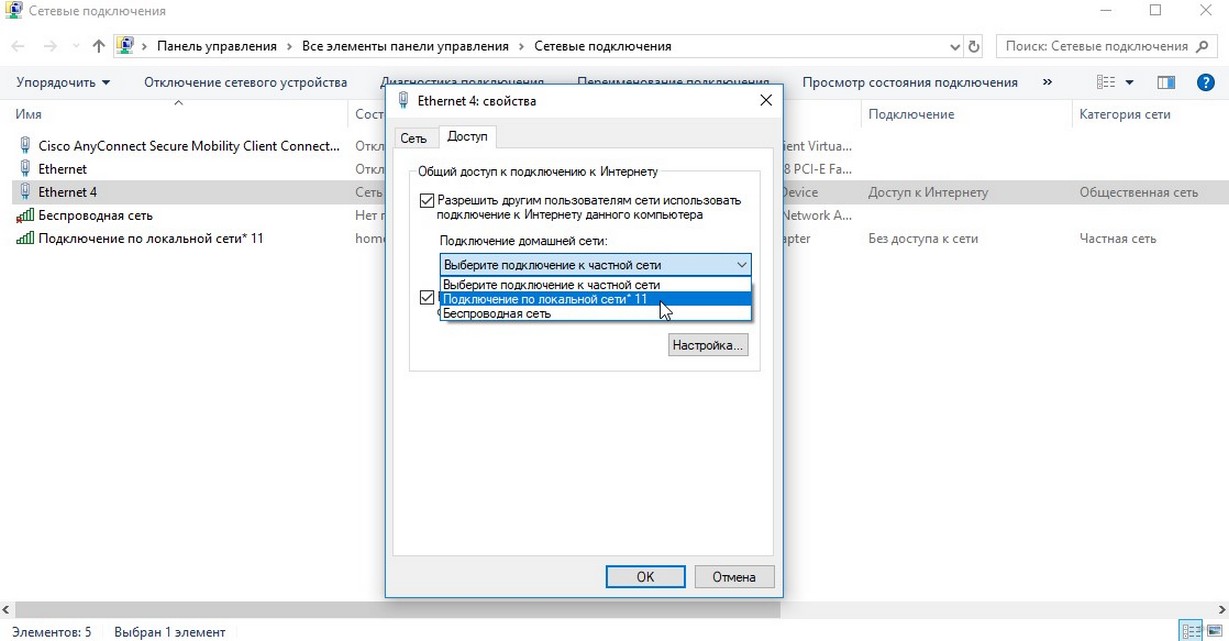This screenshot has height=641, width=1229.
Task: Toggle allow other users to share internet
Action: 427,201
